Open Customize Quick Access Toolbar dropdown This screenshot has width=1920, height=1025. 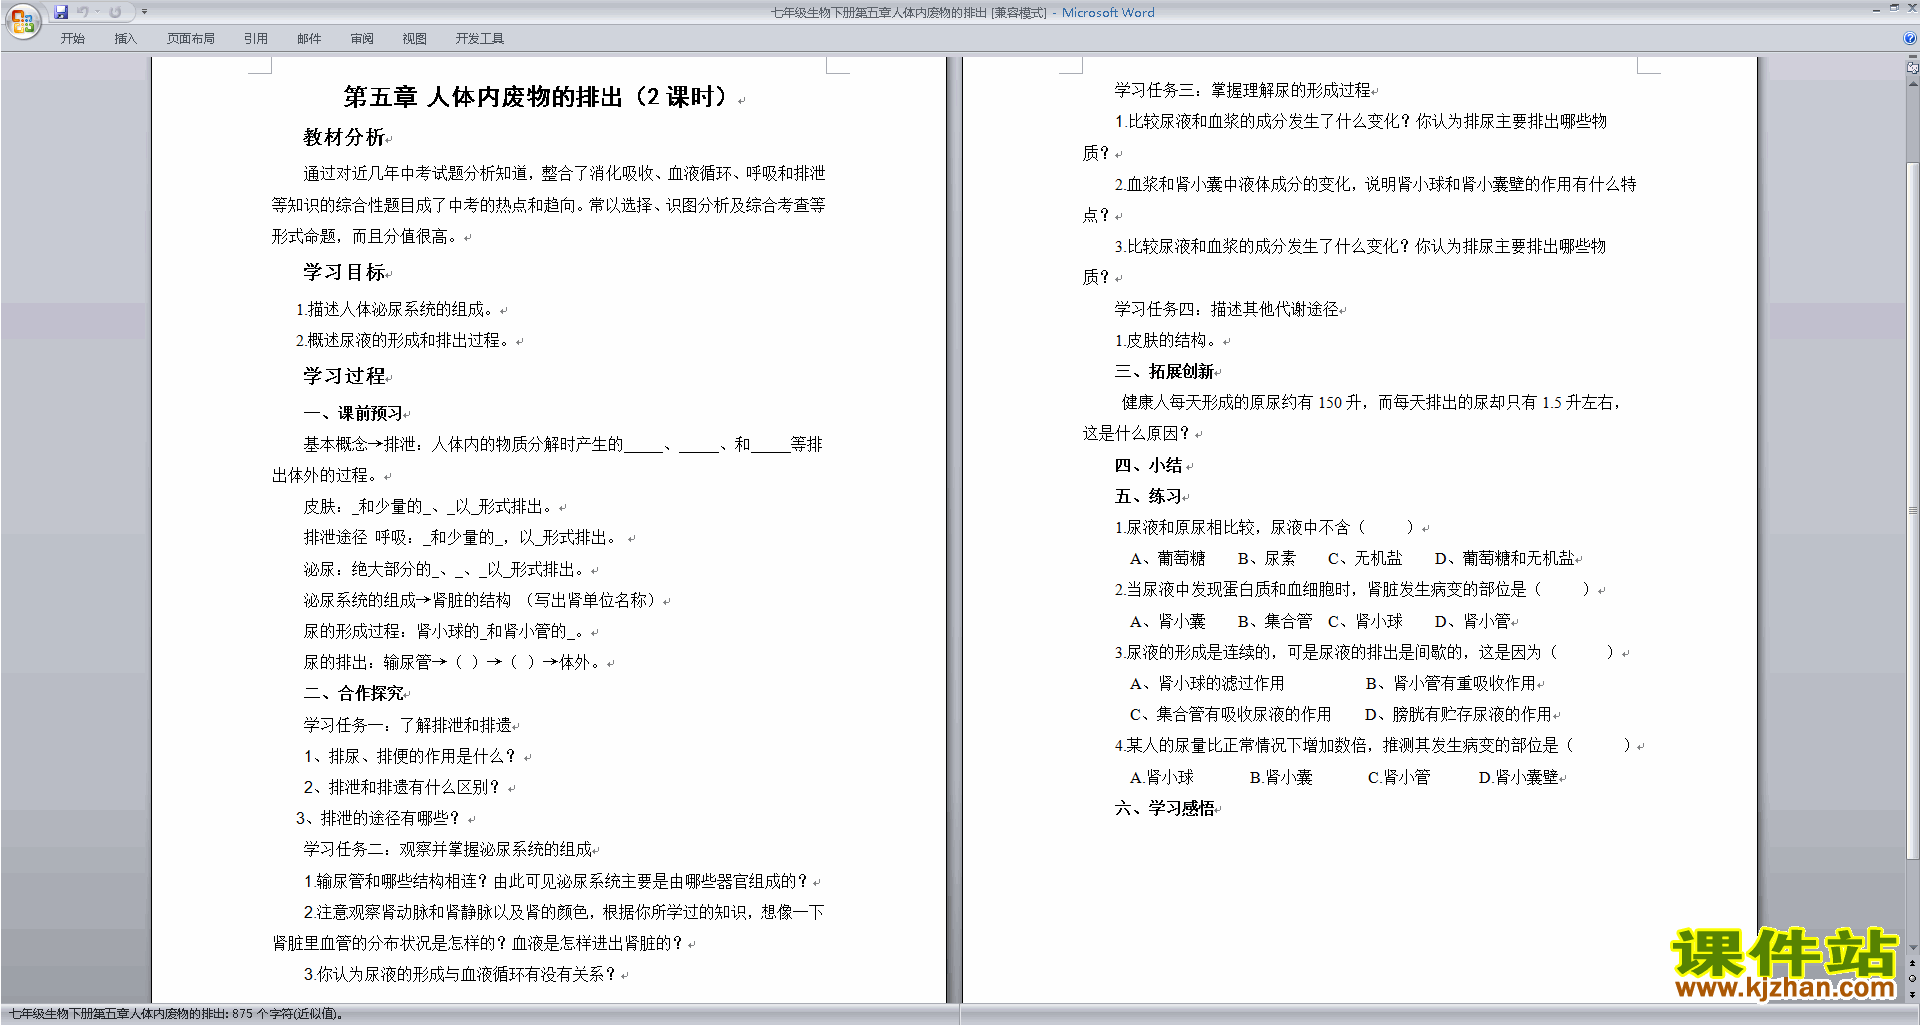(144, 12)
